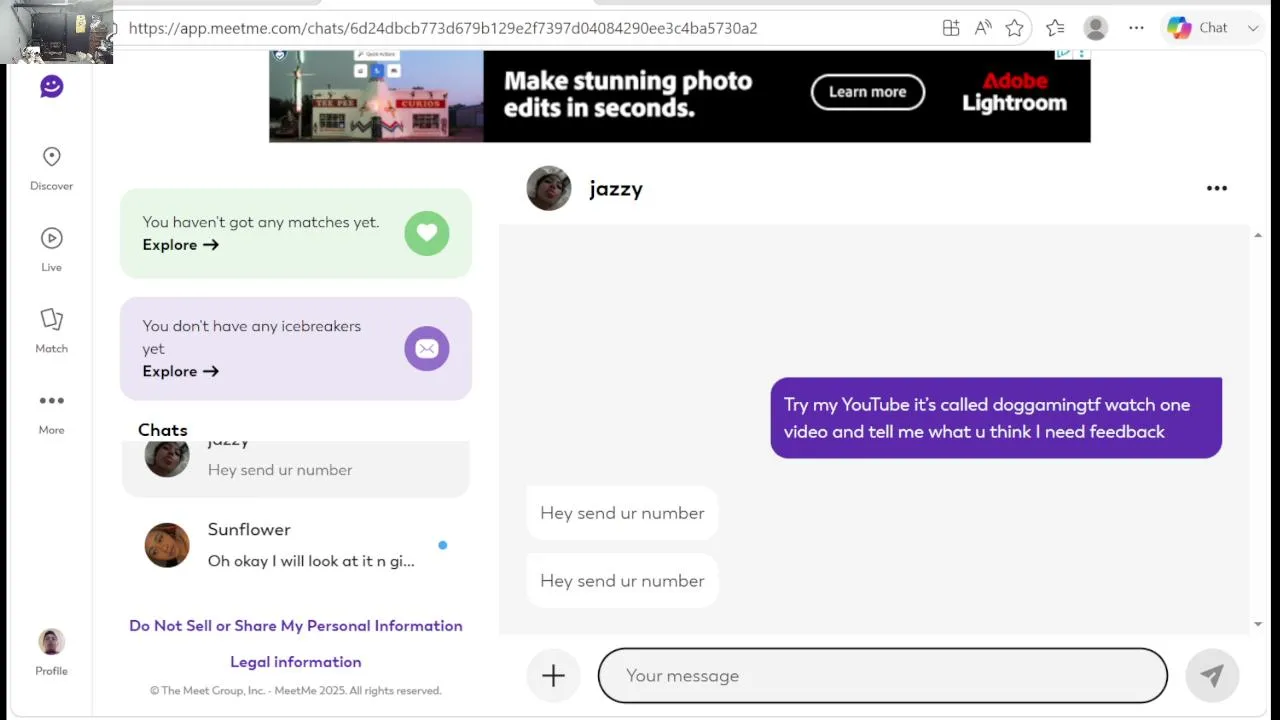Open the Discover location pin icon
1280x720 pixels.
52,157
